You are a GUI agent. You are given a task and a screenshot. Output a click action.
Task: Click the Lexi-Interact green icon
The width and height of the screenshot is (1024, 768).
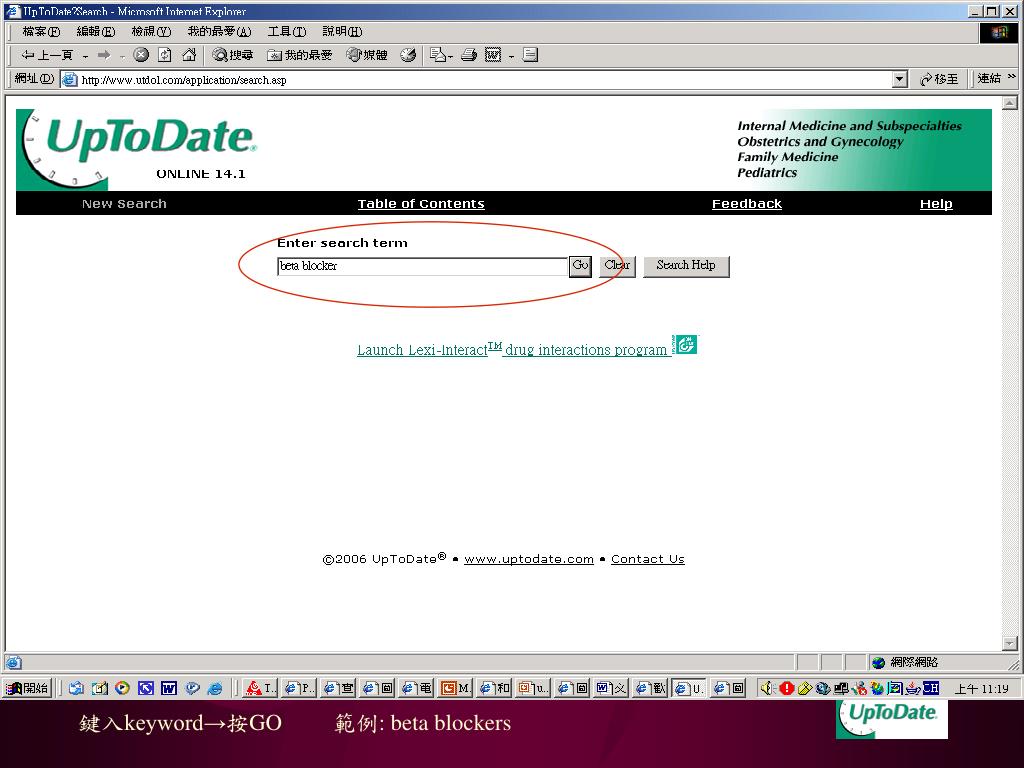tap(685, 344)
